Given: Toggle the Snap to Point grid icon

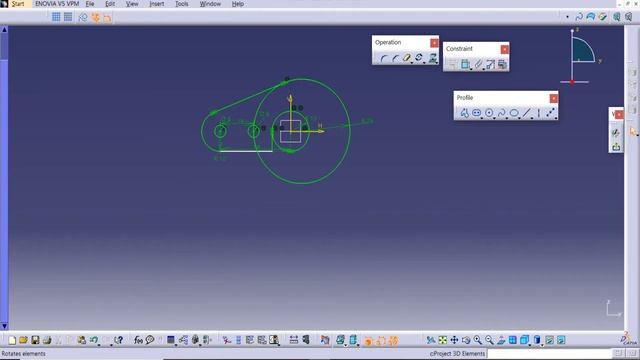Looking at the screenshot, I should tap(68, 17).
